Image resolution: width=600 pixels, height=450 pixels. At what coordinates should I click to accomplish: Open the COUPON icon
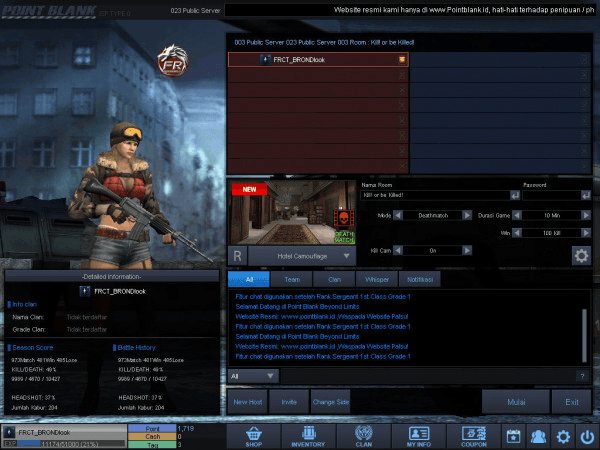(x=473, y=437)
